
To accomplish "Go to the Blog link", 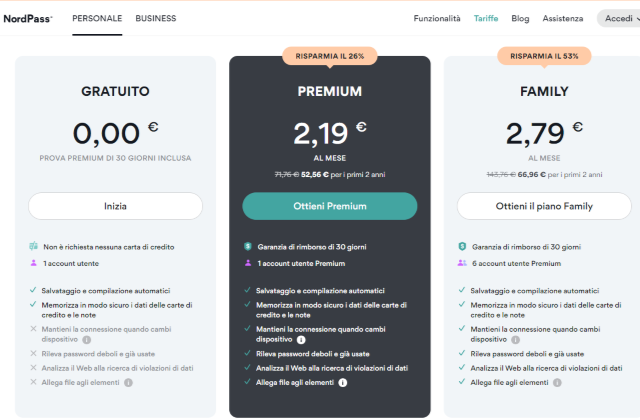I will (x=520, y=18).
